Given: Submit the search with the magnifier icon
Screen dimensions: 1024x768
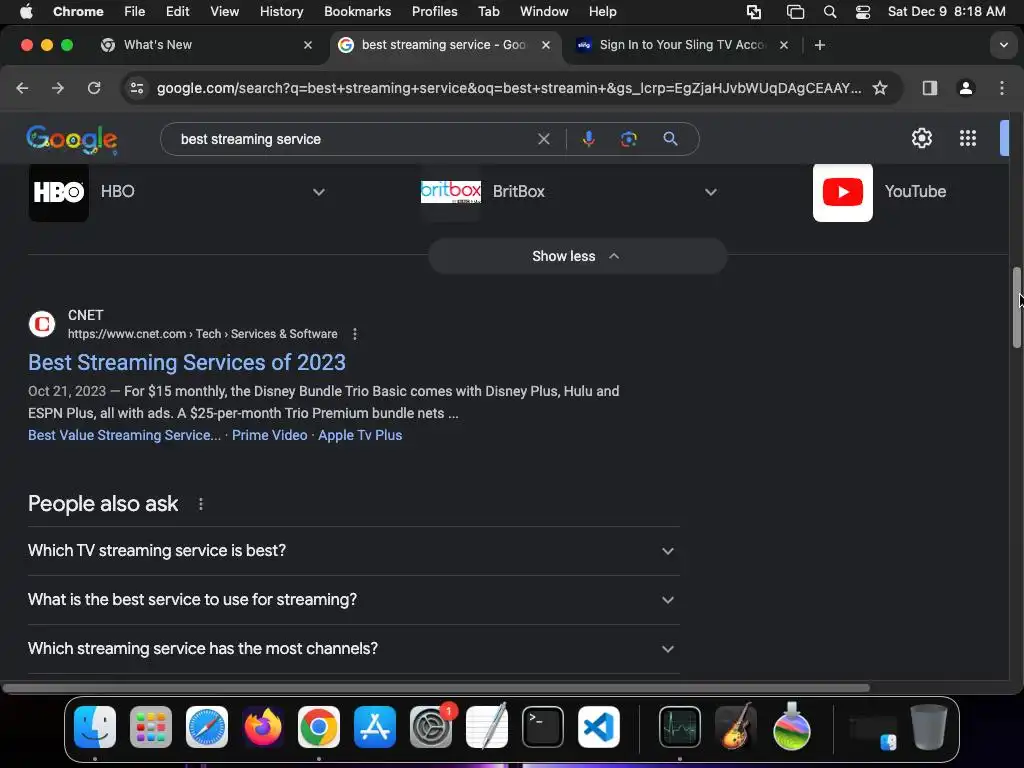Looking at the screenshot, I should [670, 139].
